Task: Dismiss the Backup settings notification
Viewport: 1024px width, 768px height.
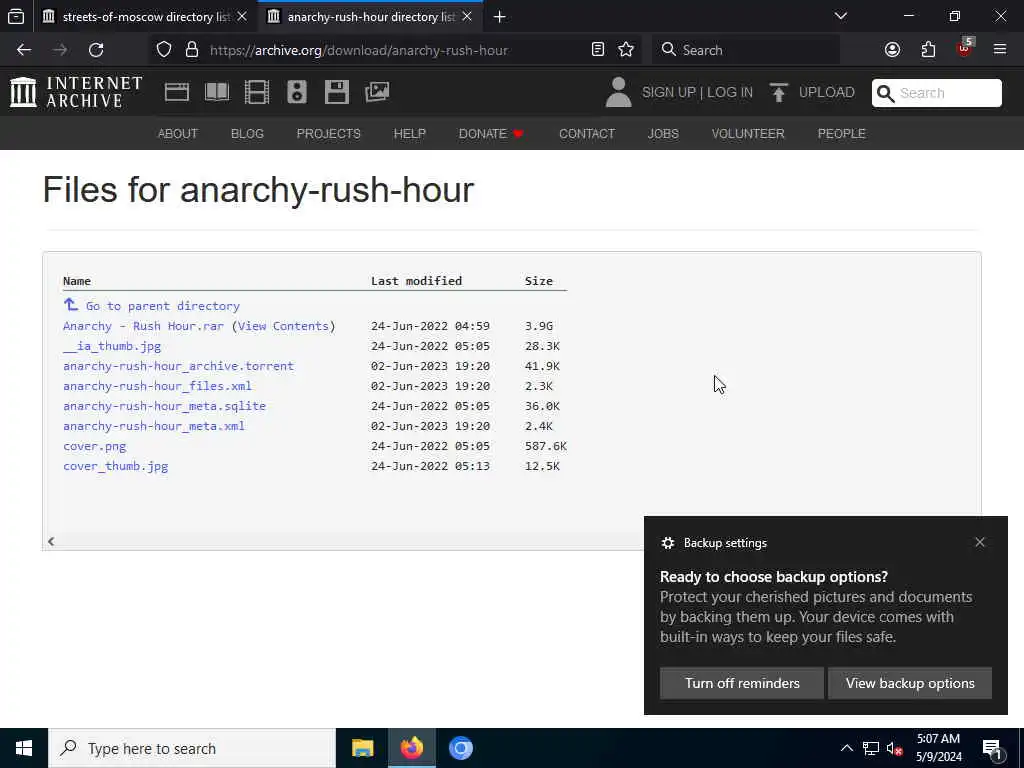Action: point(980,542)
